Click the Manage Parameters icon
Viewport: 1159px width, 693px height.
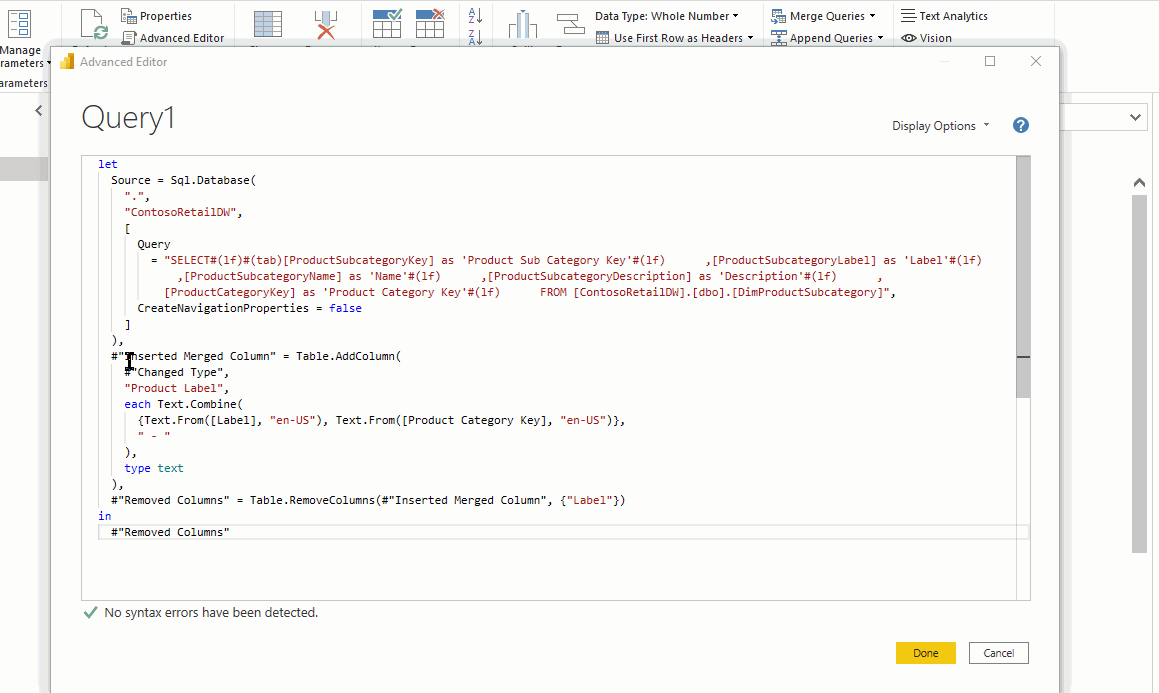[x=19, y=24]
